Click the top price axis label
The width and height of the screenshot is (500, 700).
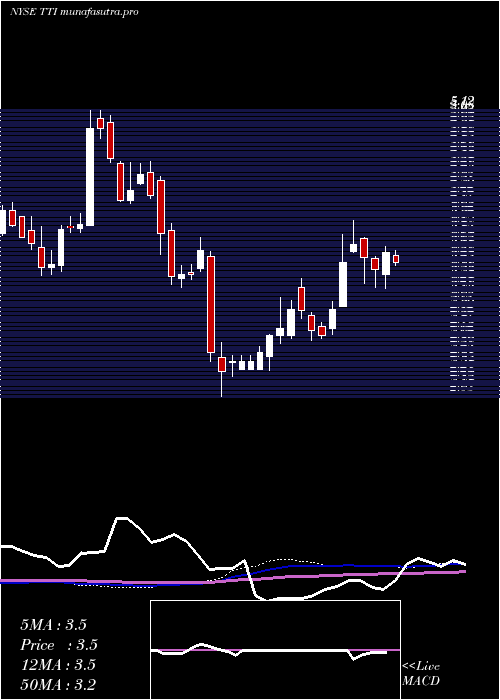click(x=462, y=101)
